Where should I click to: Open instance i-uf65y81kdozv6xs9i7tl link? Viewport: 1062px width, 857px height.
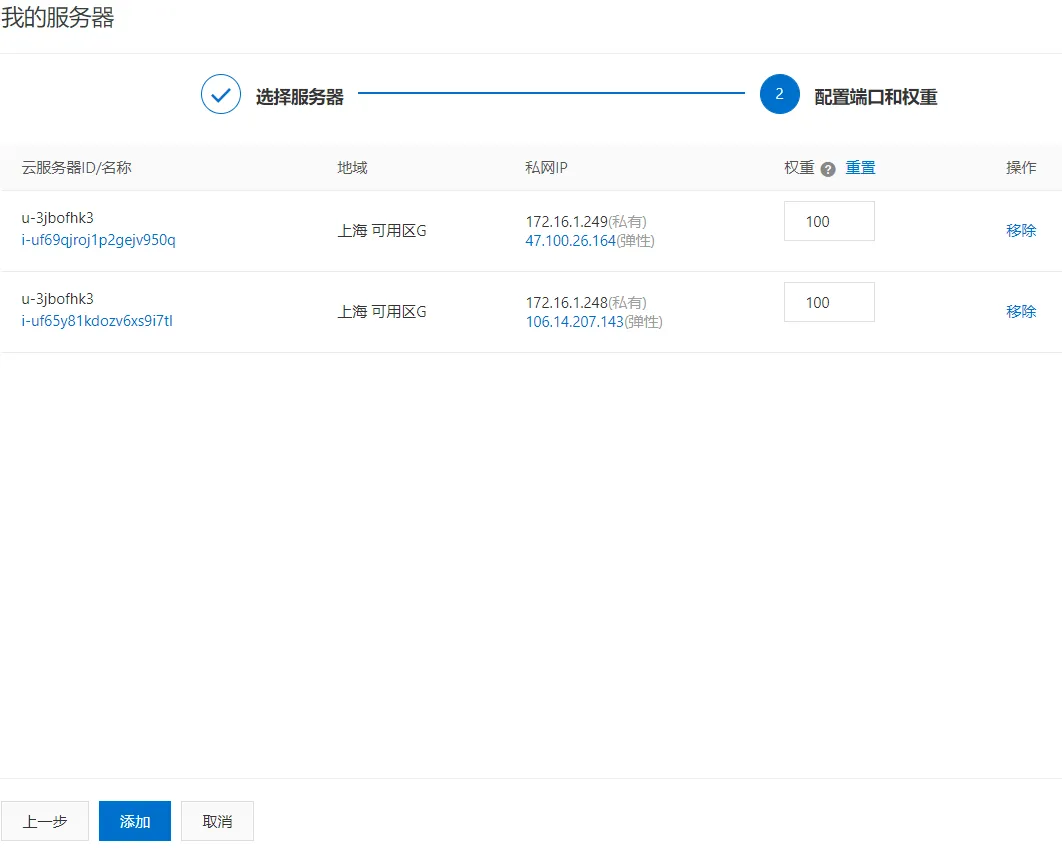pos(97,321)
